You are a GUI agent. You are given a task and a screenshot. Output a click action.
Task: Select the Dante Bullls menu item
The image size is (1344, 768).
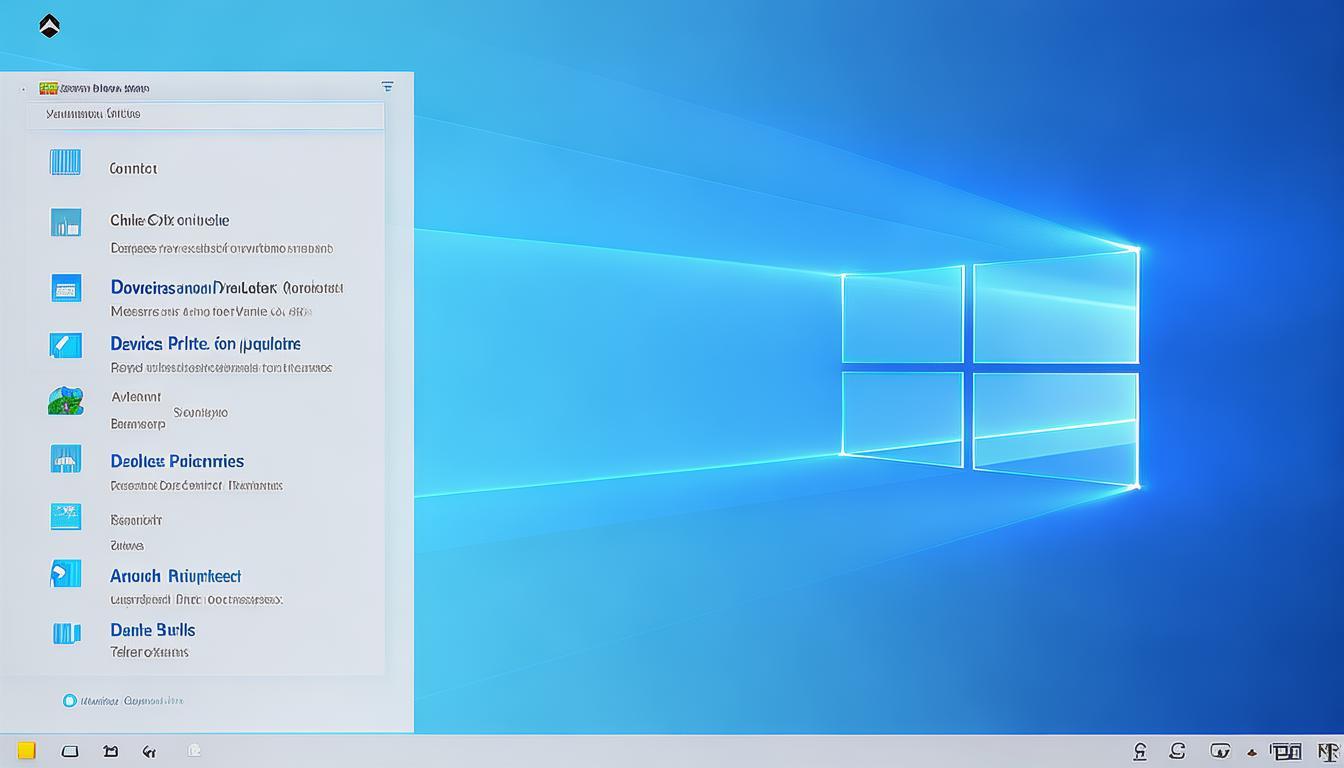click(x=153, y=630)
